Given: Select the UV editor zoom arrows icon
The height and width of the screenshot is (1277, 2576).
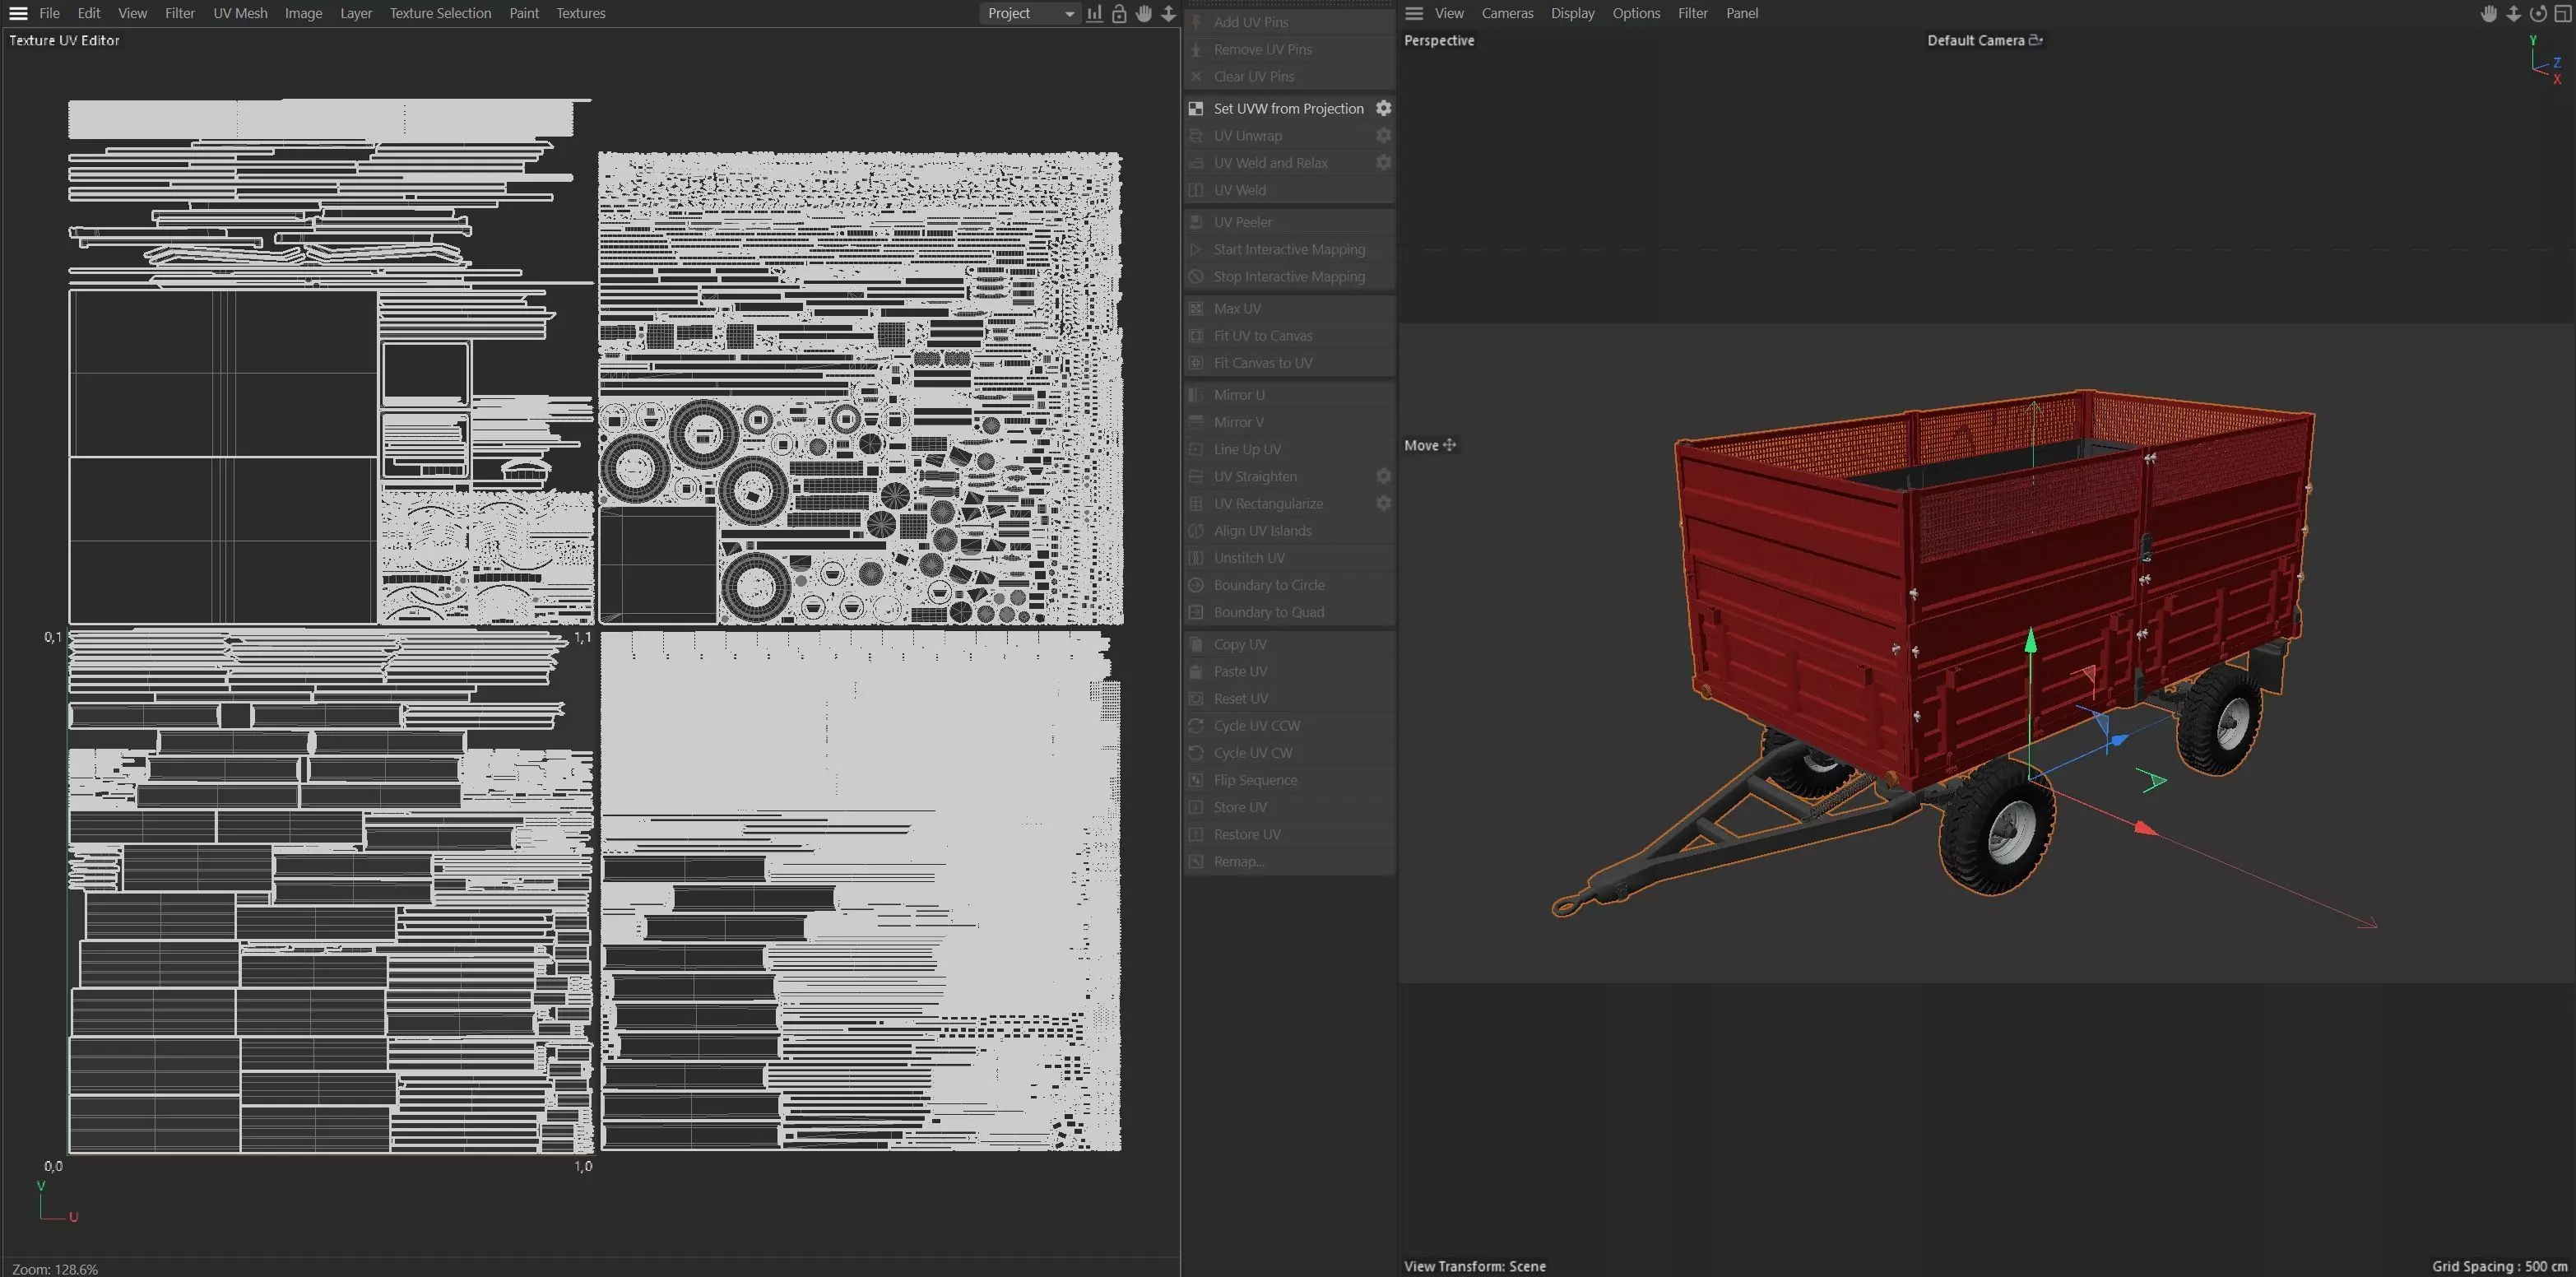Looking at the screenshot, I should tap(1168, 13).
